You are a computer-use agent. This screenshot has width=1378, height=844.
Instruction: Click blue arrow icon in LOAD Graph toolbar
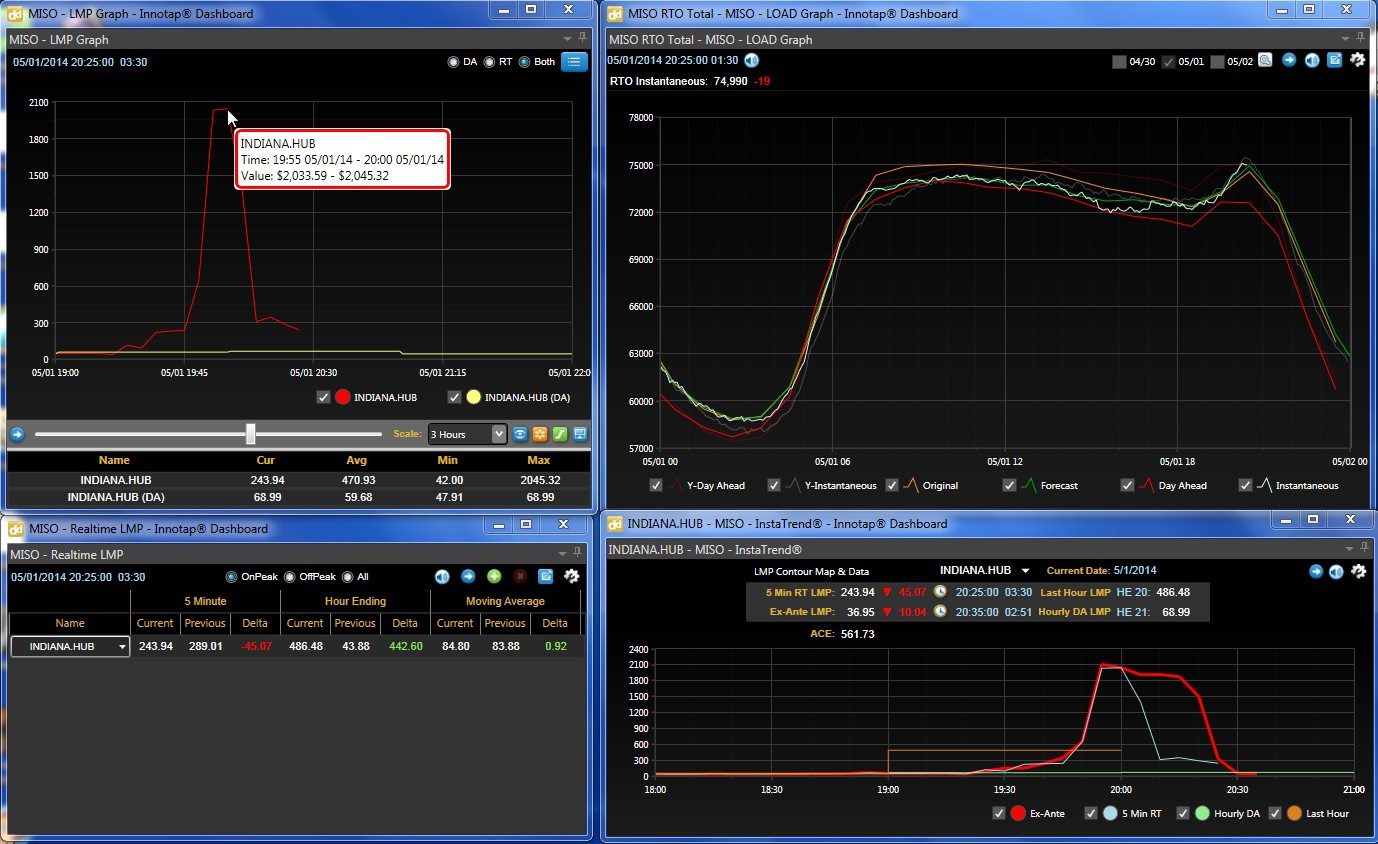1289,60
